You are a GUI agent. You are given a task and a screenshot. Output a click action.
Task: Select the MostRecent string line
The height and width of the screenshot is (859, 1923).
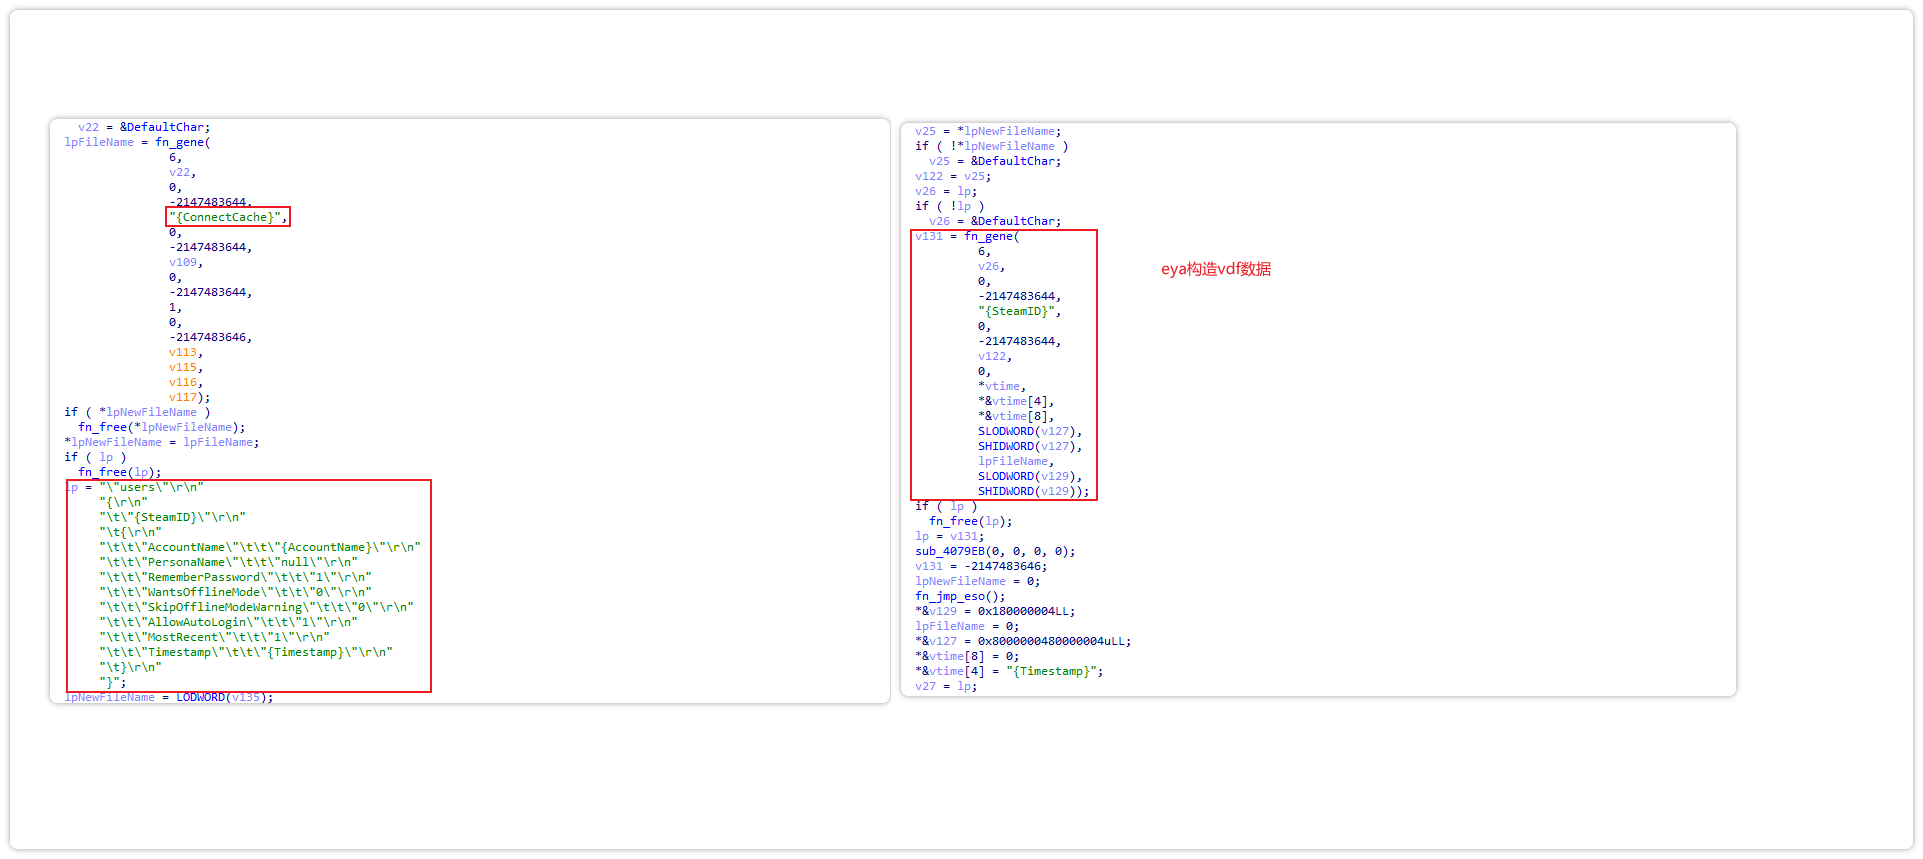[213, 637]
